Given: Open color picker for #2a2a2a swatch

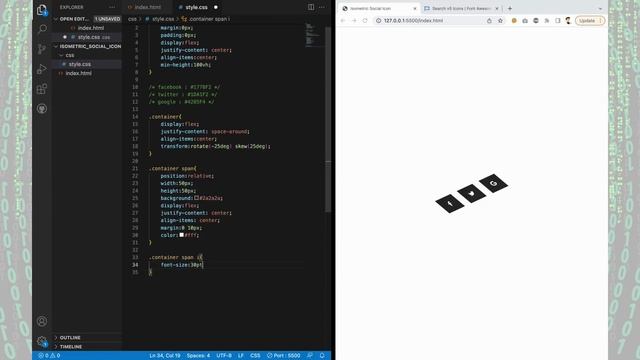Looking at the screenshot, I should tap(196, 198).
